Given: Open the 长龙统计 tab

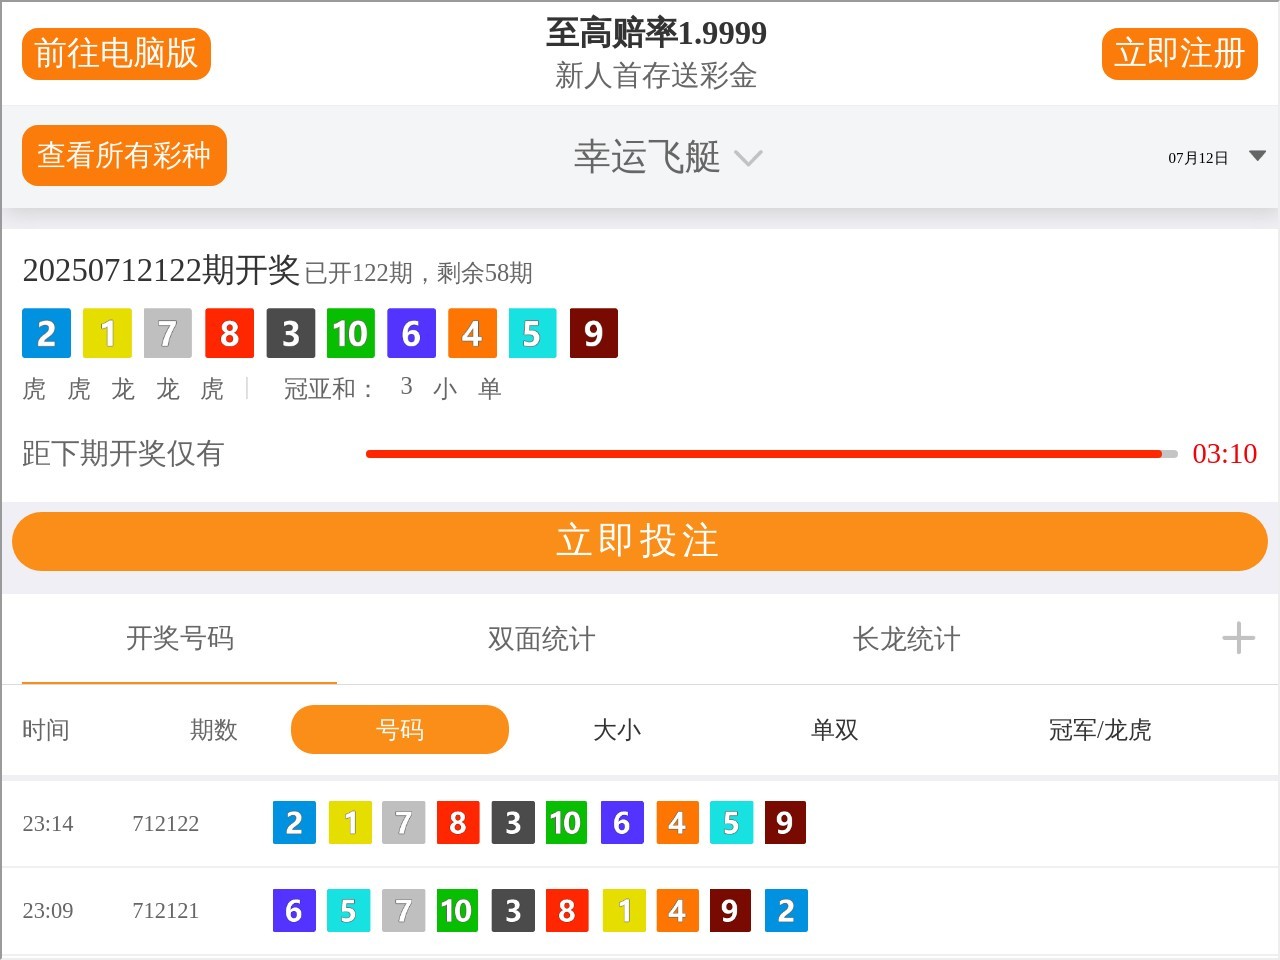Looking at the screenshot, I should [x=903, y=640].
